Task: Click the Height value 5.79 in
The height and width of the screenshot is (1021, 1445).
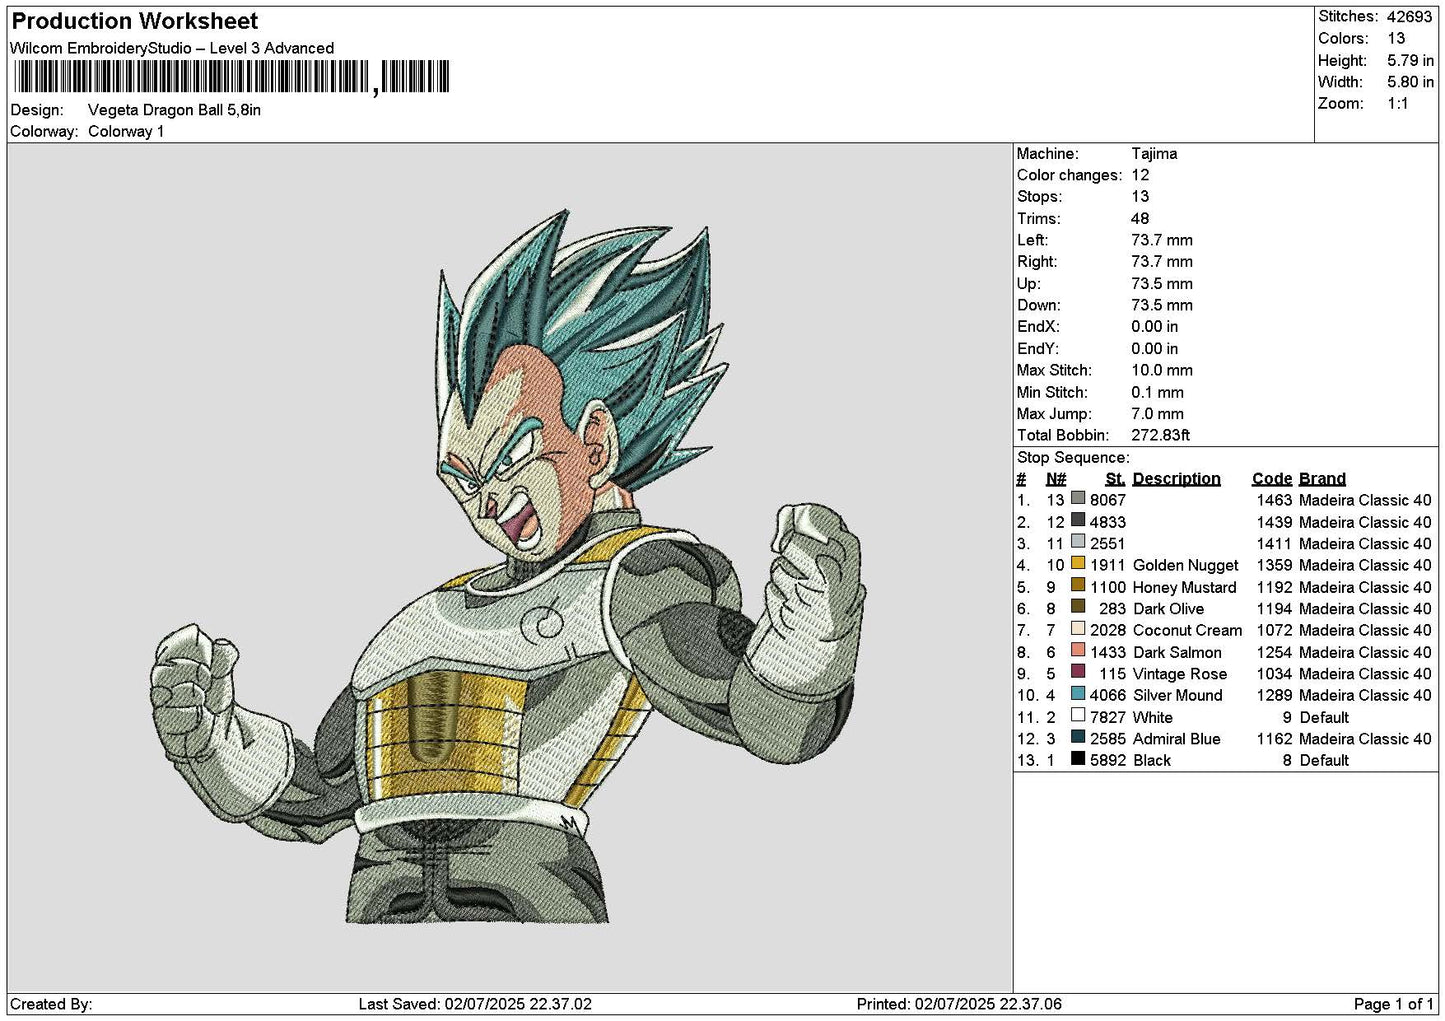Action: coord(1410,60)
